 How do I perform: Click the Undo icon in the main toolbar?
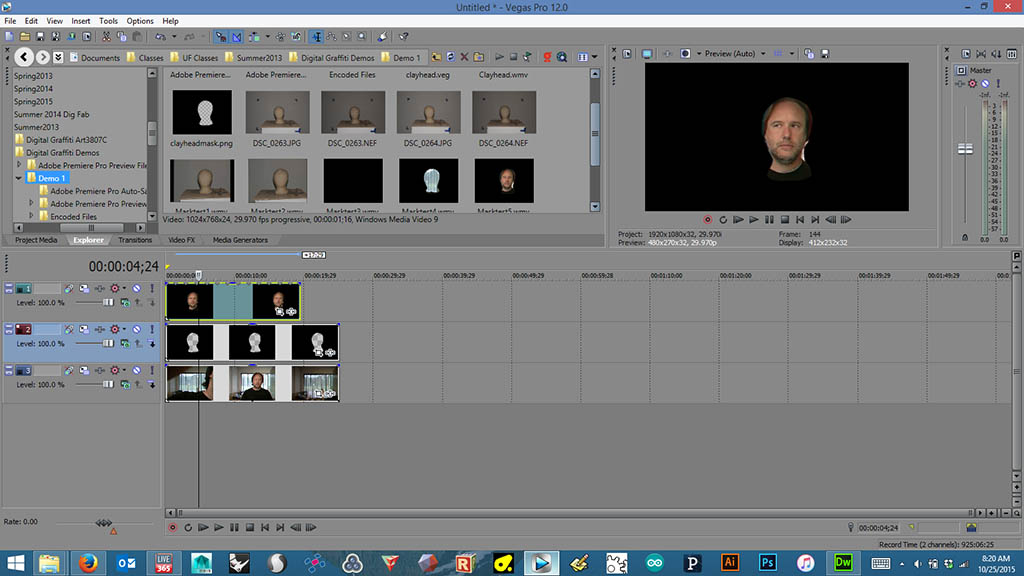click(x=159, y=37)
